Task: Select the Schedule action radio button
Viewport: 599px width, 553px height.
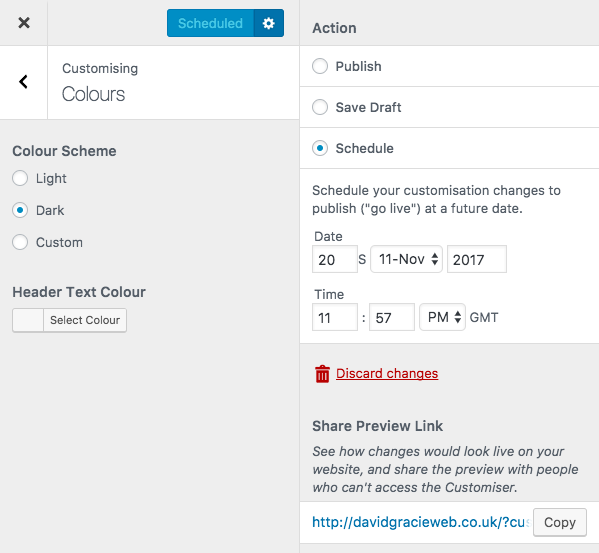Action: [x=320, y=148]
